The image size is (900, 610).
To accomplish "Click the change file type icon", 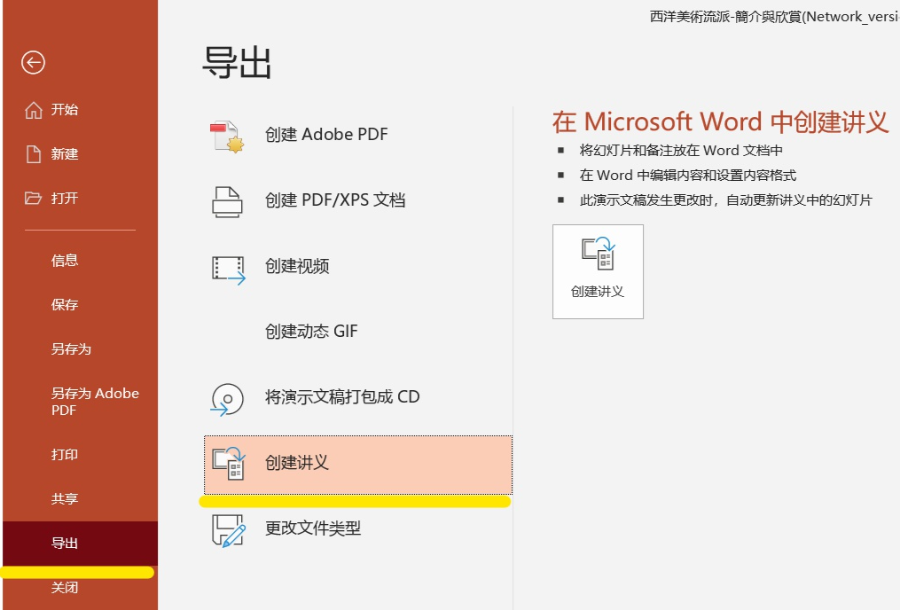I will [x=228, y=530].
